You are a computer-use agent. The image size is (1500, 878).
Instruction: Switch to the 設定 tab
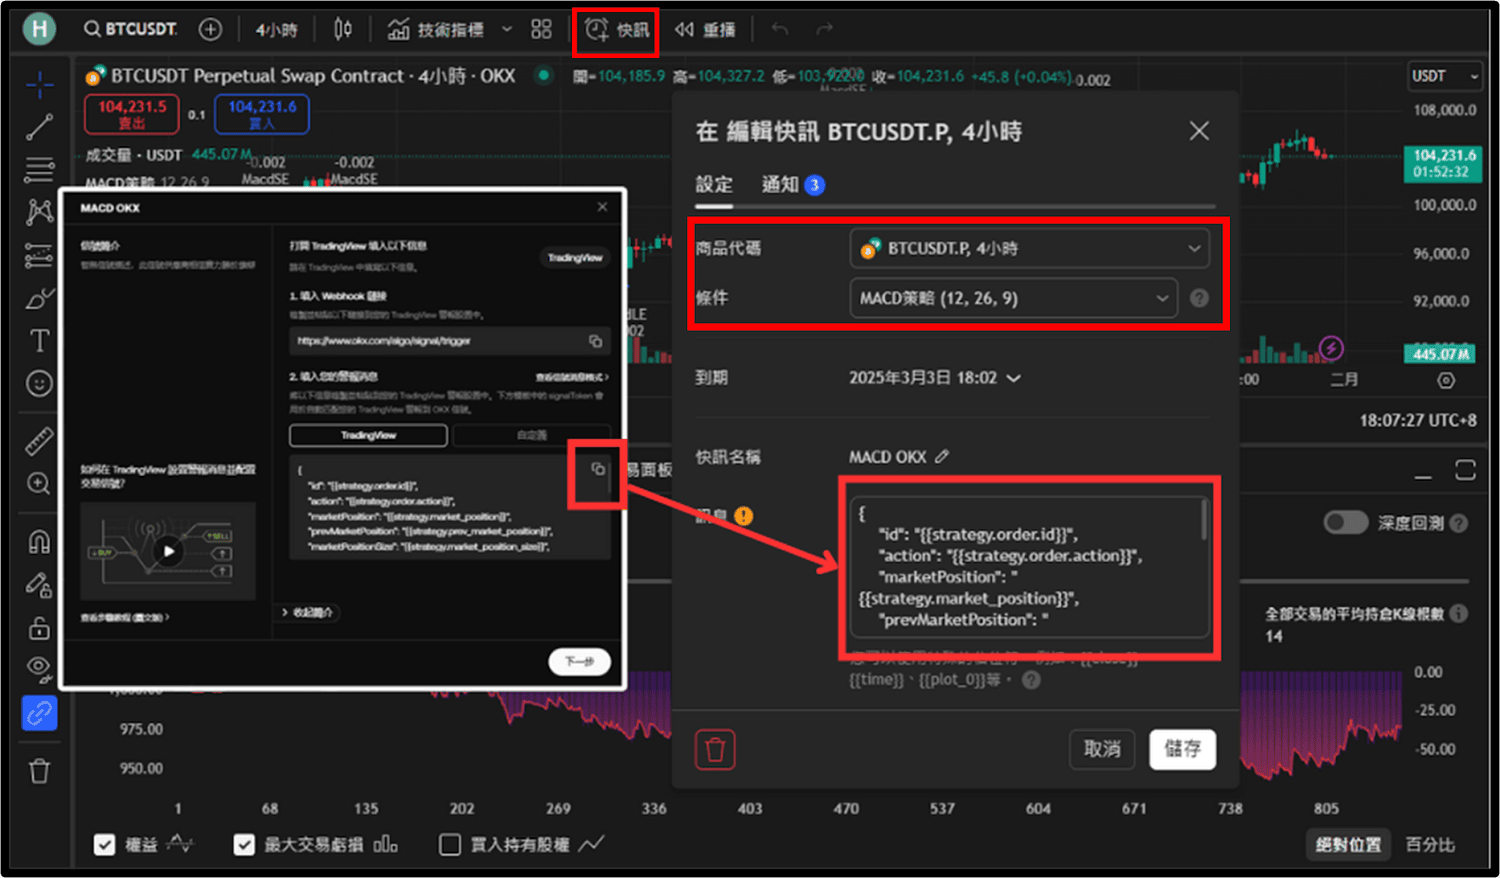pyautogui.click(x=714, y=184)
